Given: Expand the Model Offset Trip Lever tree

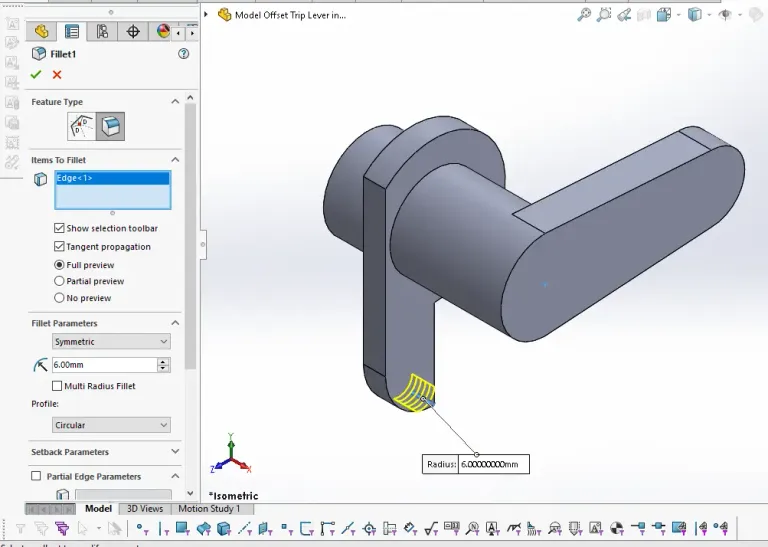Looking at the screenshot, I should pos(206,15).
